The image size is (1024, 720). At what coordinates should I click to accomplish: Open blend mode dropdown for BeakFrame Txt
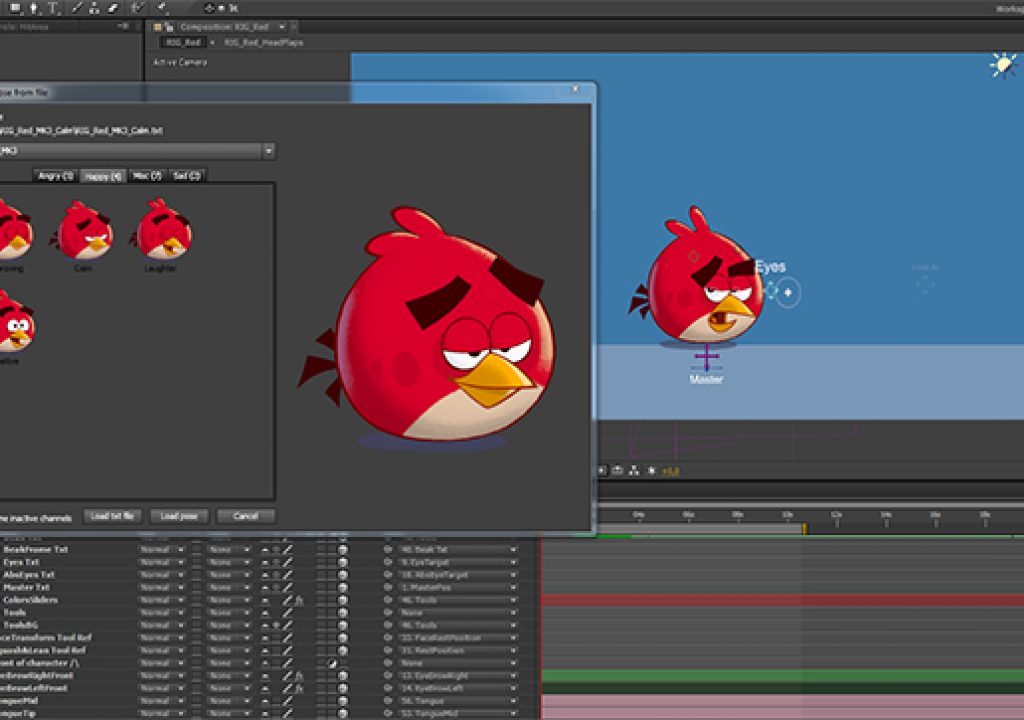point(162,550)
